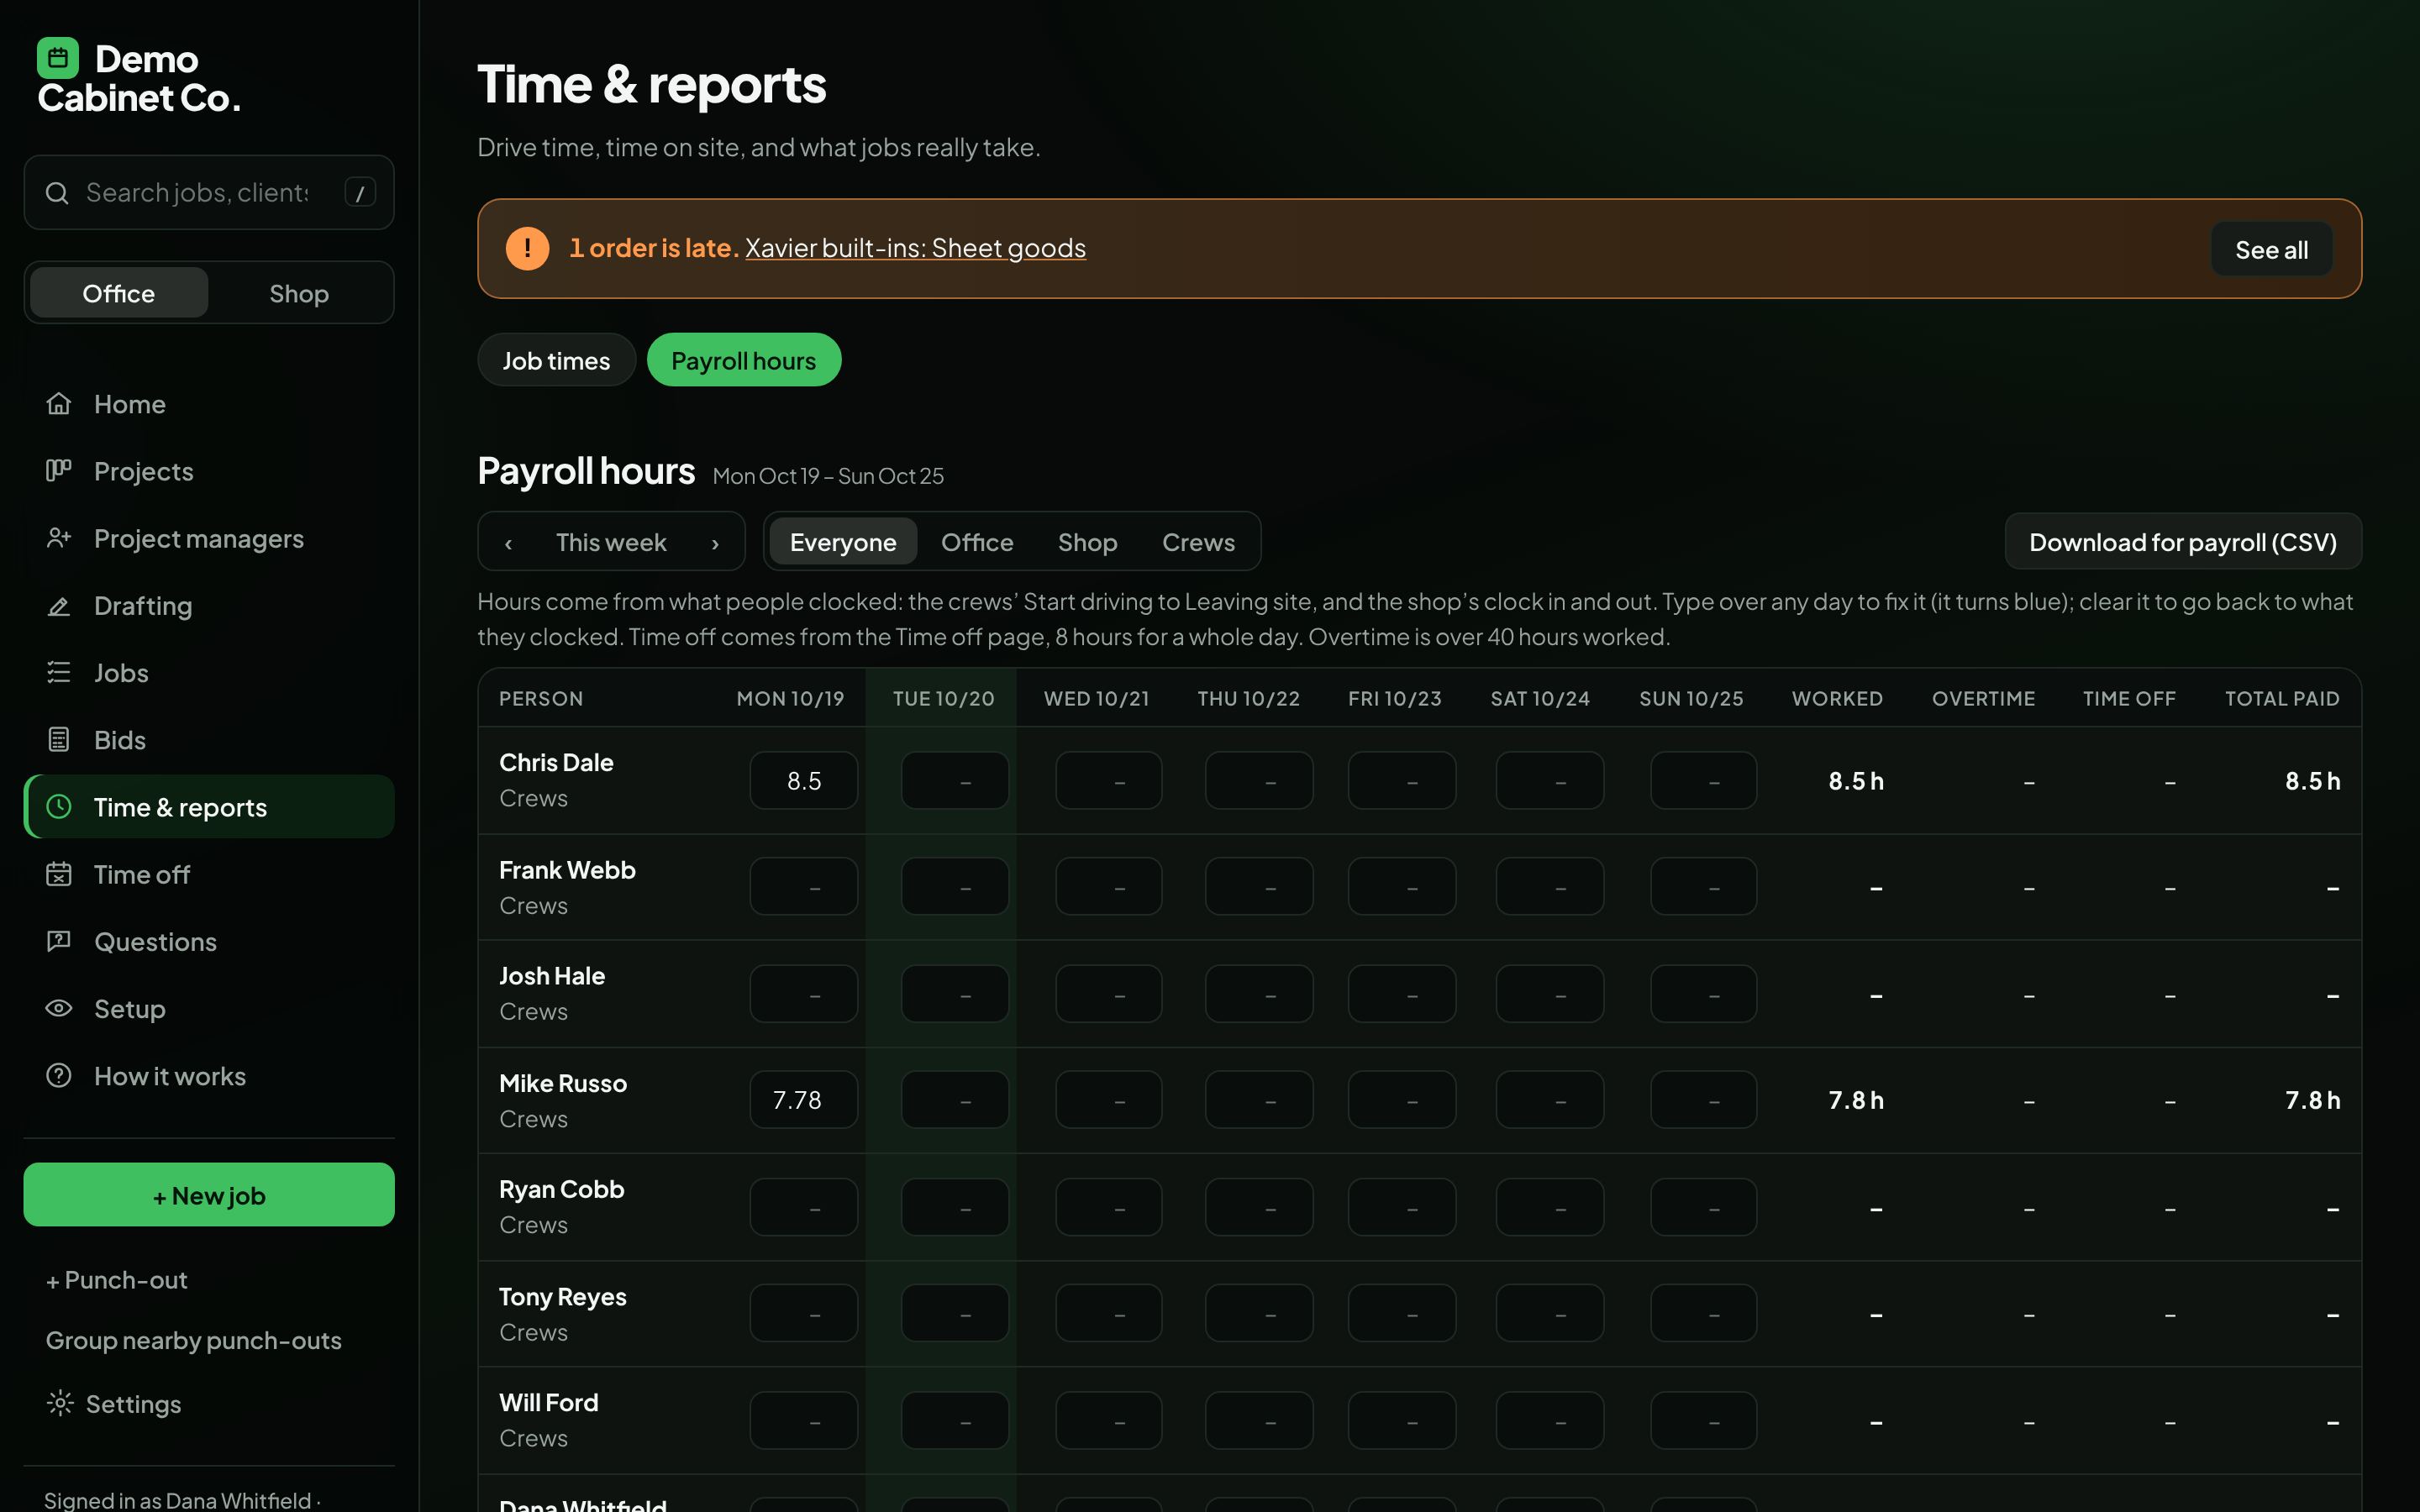Image resolution: width=2420 pixels, height=1512 pixels.
Task: Open the Jobs page in sidebar
Action: click(x=209, y=672)
